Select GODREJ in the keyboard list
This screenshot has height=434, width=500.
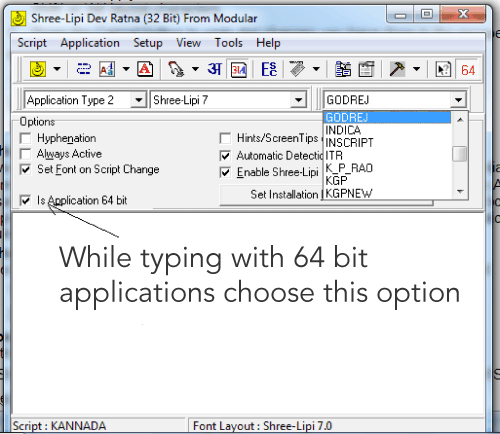pos(387,118)
